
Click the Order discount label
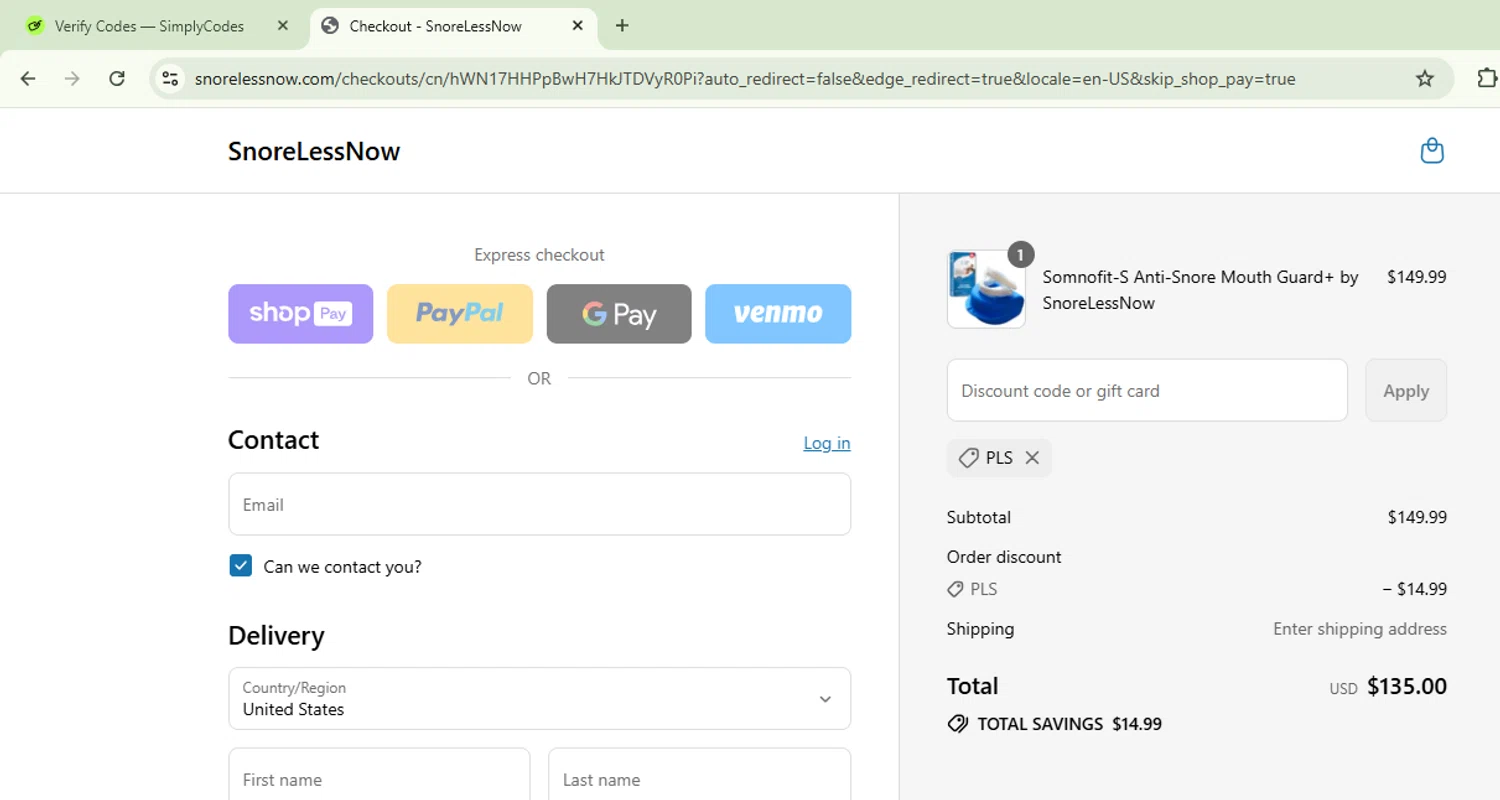1004,557
